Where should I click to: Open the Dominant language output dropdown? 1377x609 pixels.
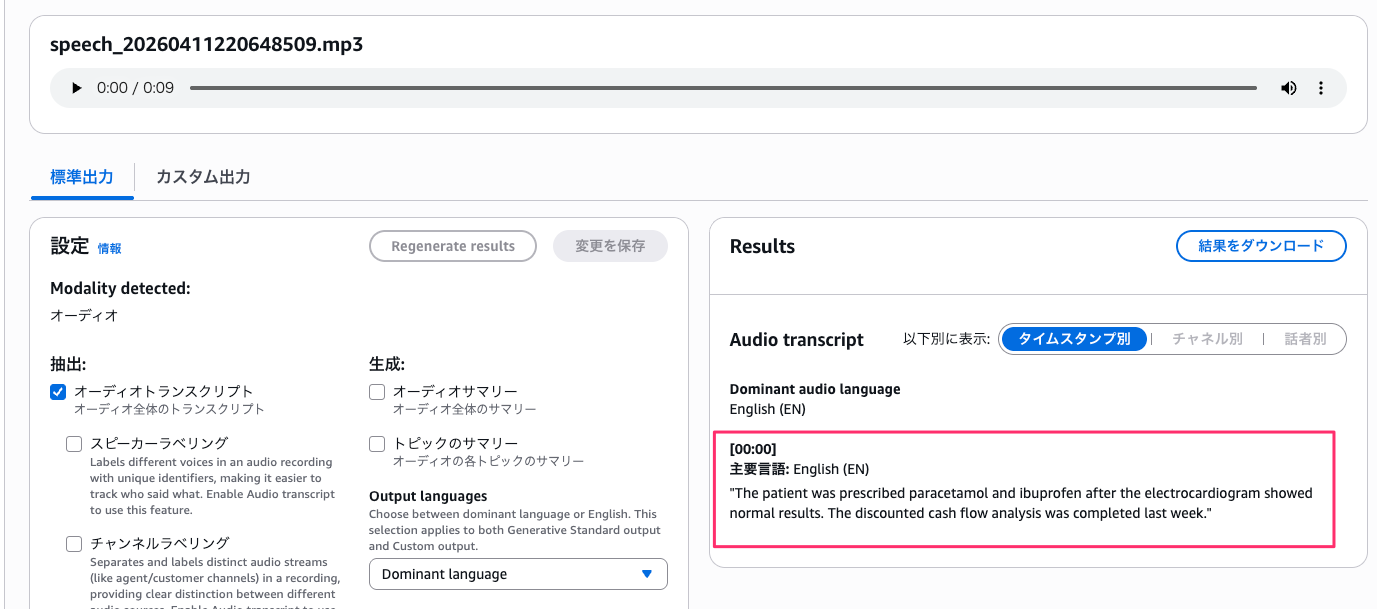pos(518,574)
